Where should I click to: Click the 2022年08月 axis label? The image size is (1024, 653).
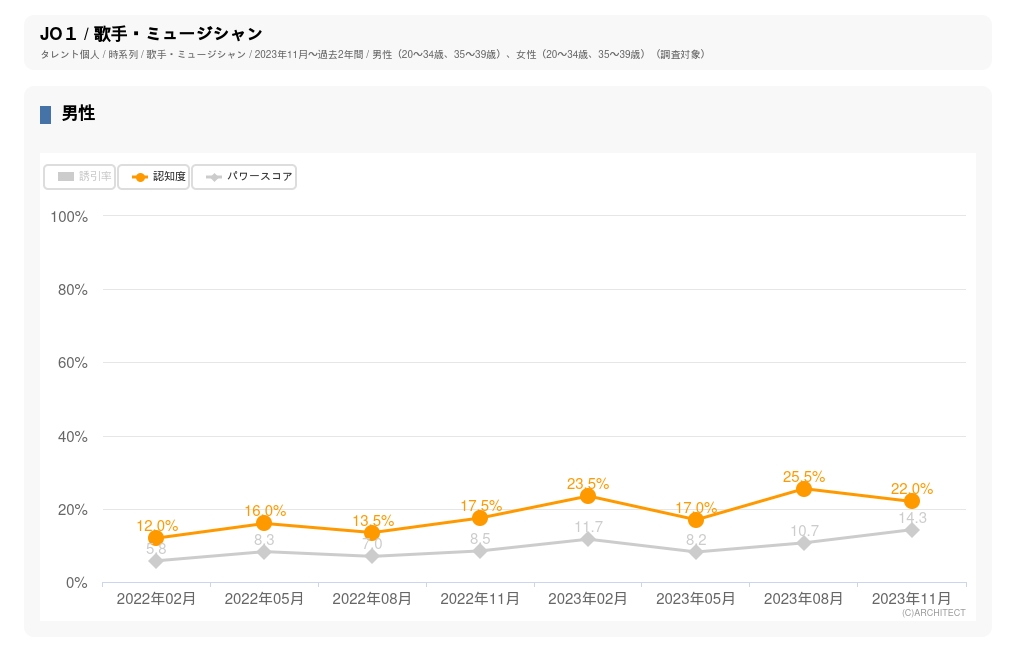click(x=372, y=599)
